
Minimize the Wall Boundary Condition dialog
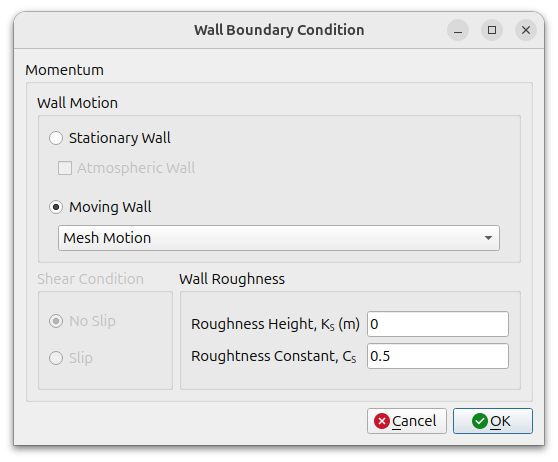click(458, 30)
